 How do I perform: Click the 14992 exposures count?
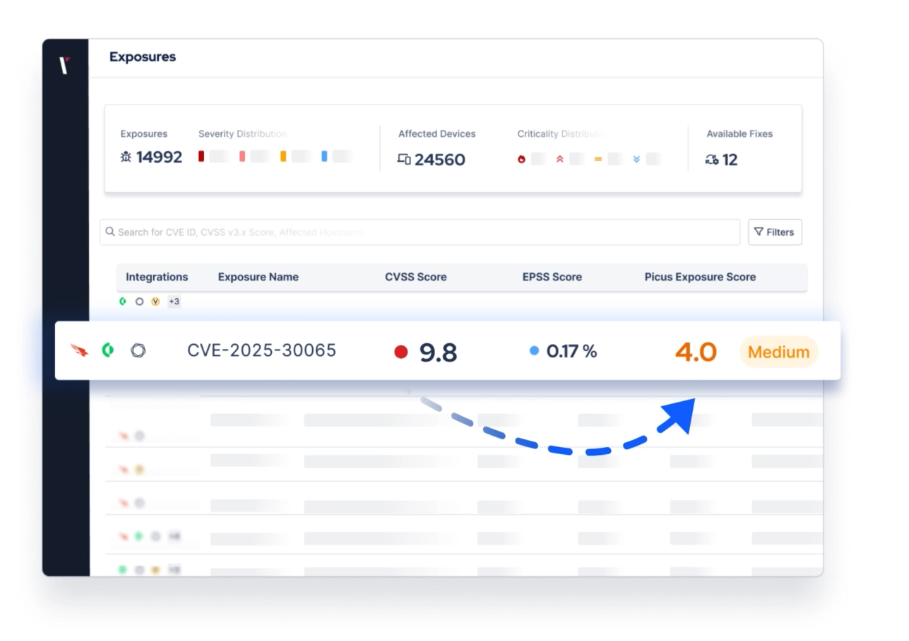click(x=159, y=157)
